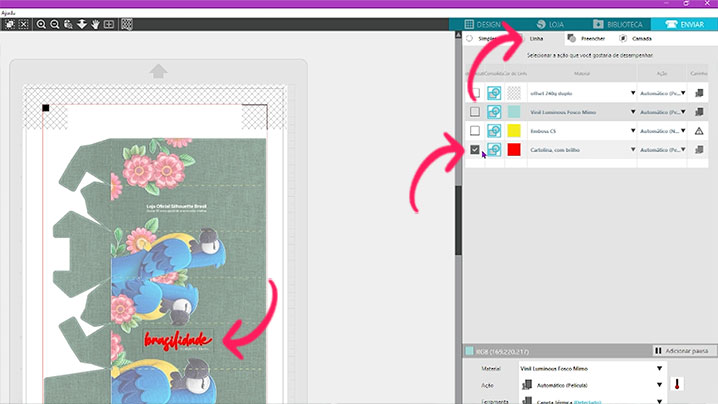Select the Camada tab label
Screen dimensions: 718x404
click(x=642, y=38)
